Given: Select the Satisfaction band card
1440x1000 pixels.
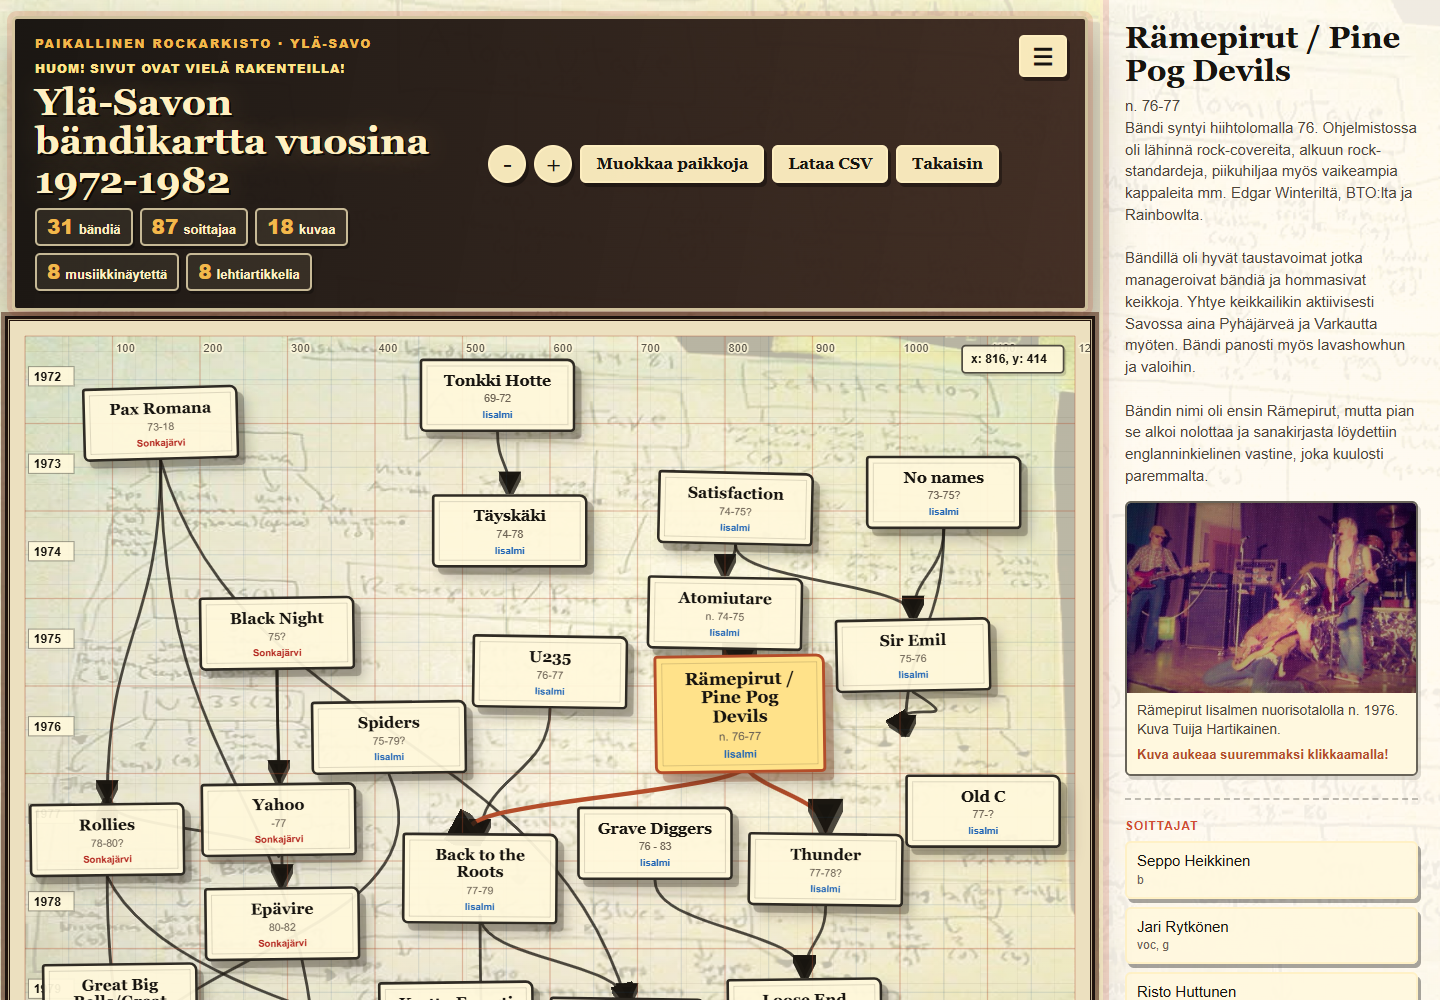Looking at the screenshot, I should [735, 508].
